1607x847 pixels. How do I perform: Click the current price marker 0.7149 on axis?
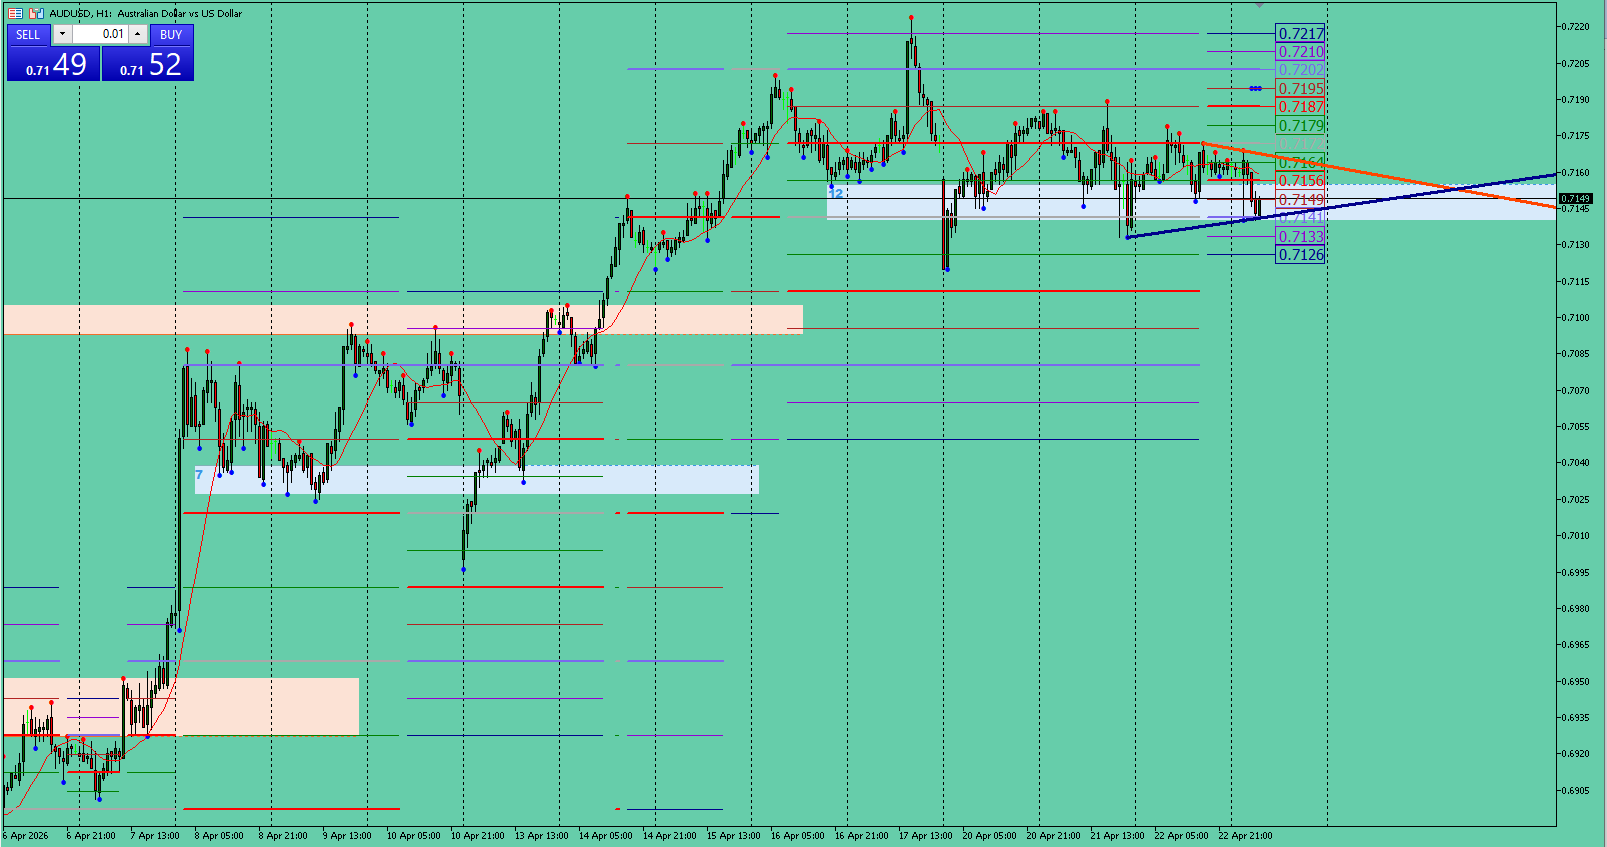(x=1576, y=199)
